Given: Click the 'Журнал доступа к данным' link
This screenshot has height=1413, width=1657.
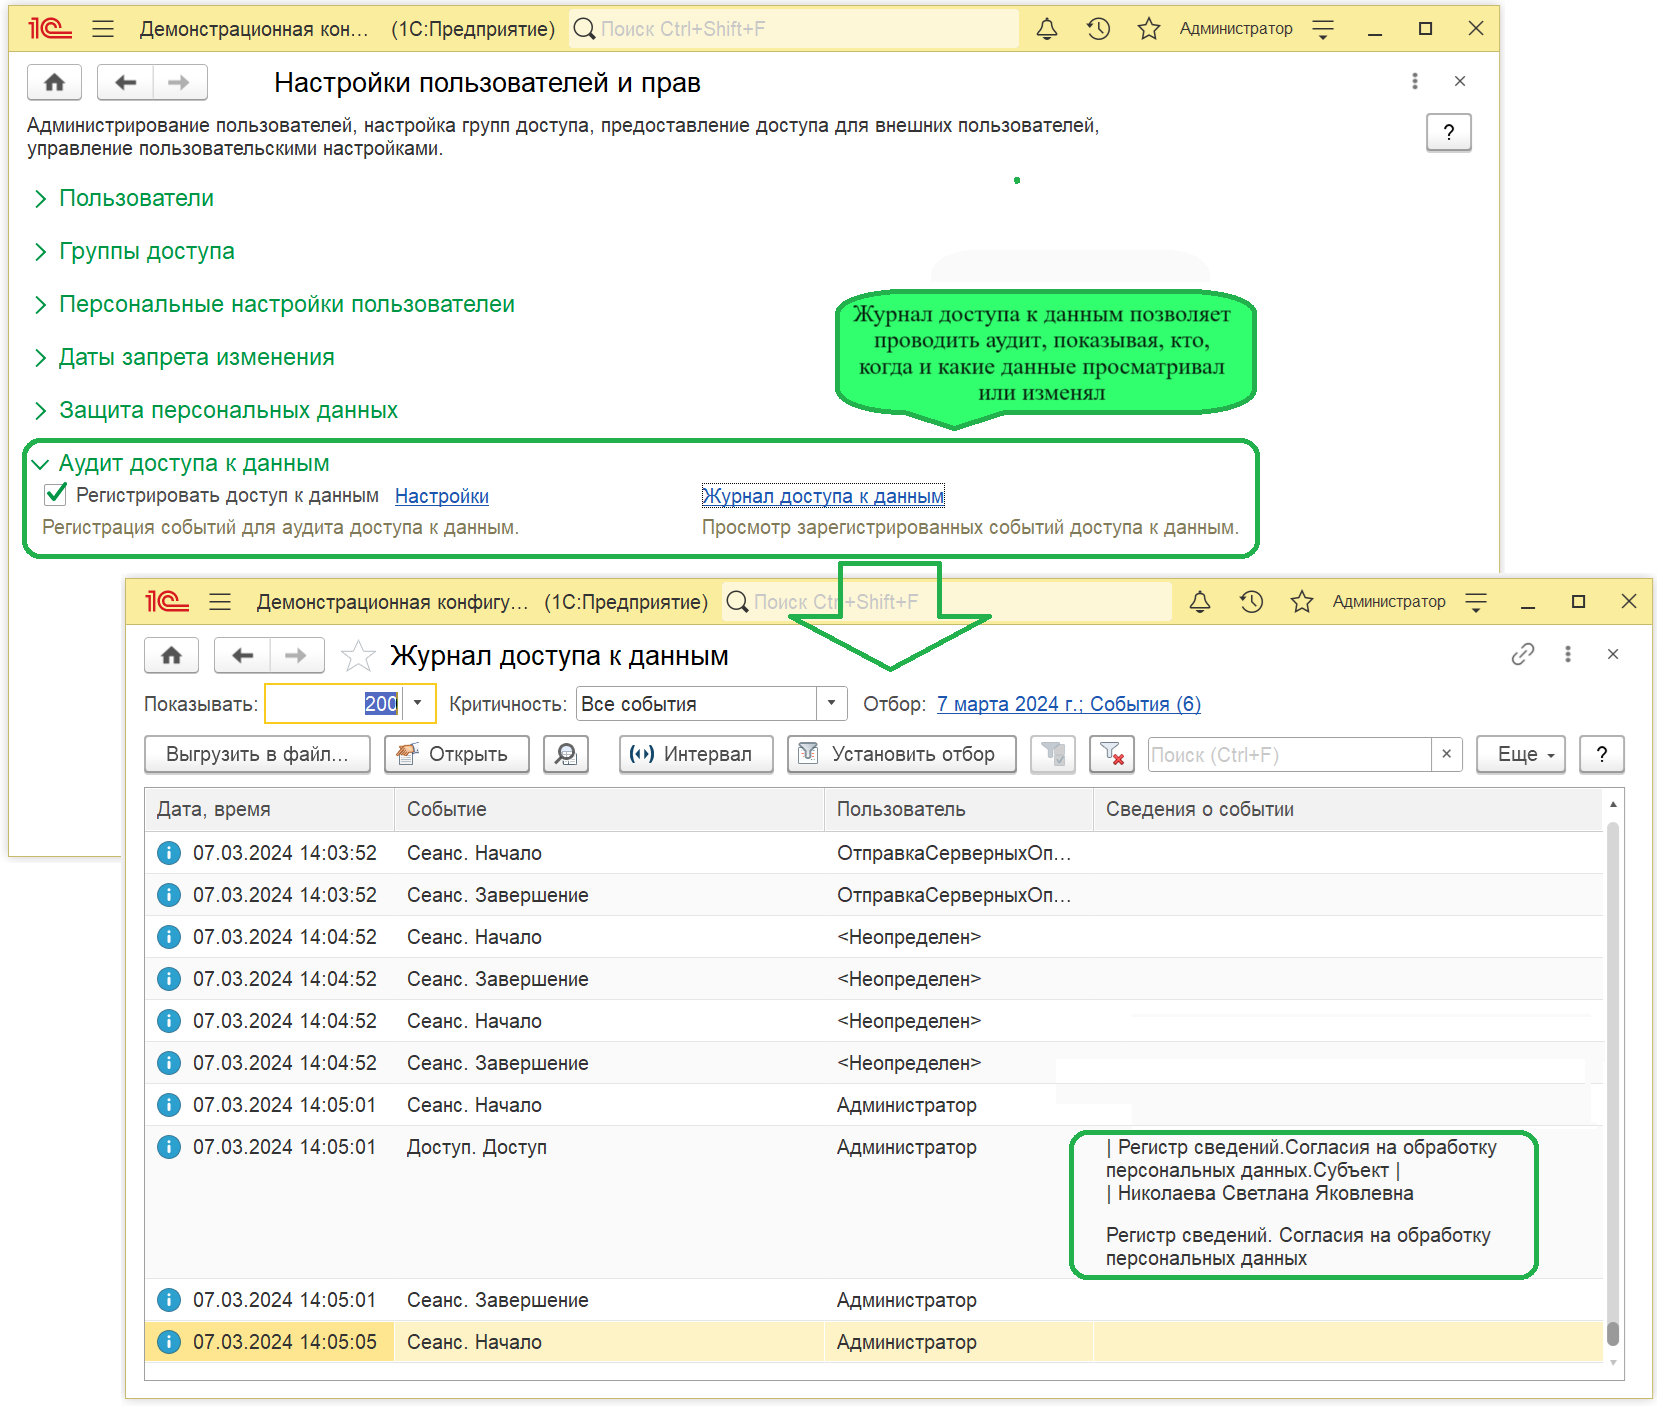Looking at the screenshot, I should click(x=822, y=496).
